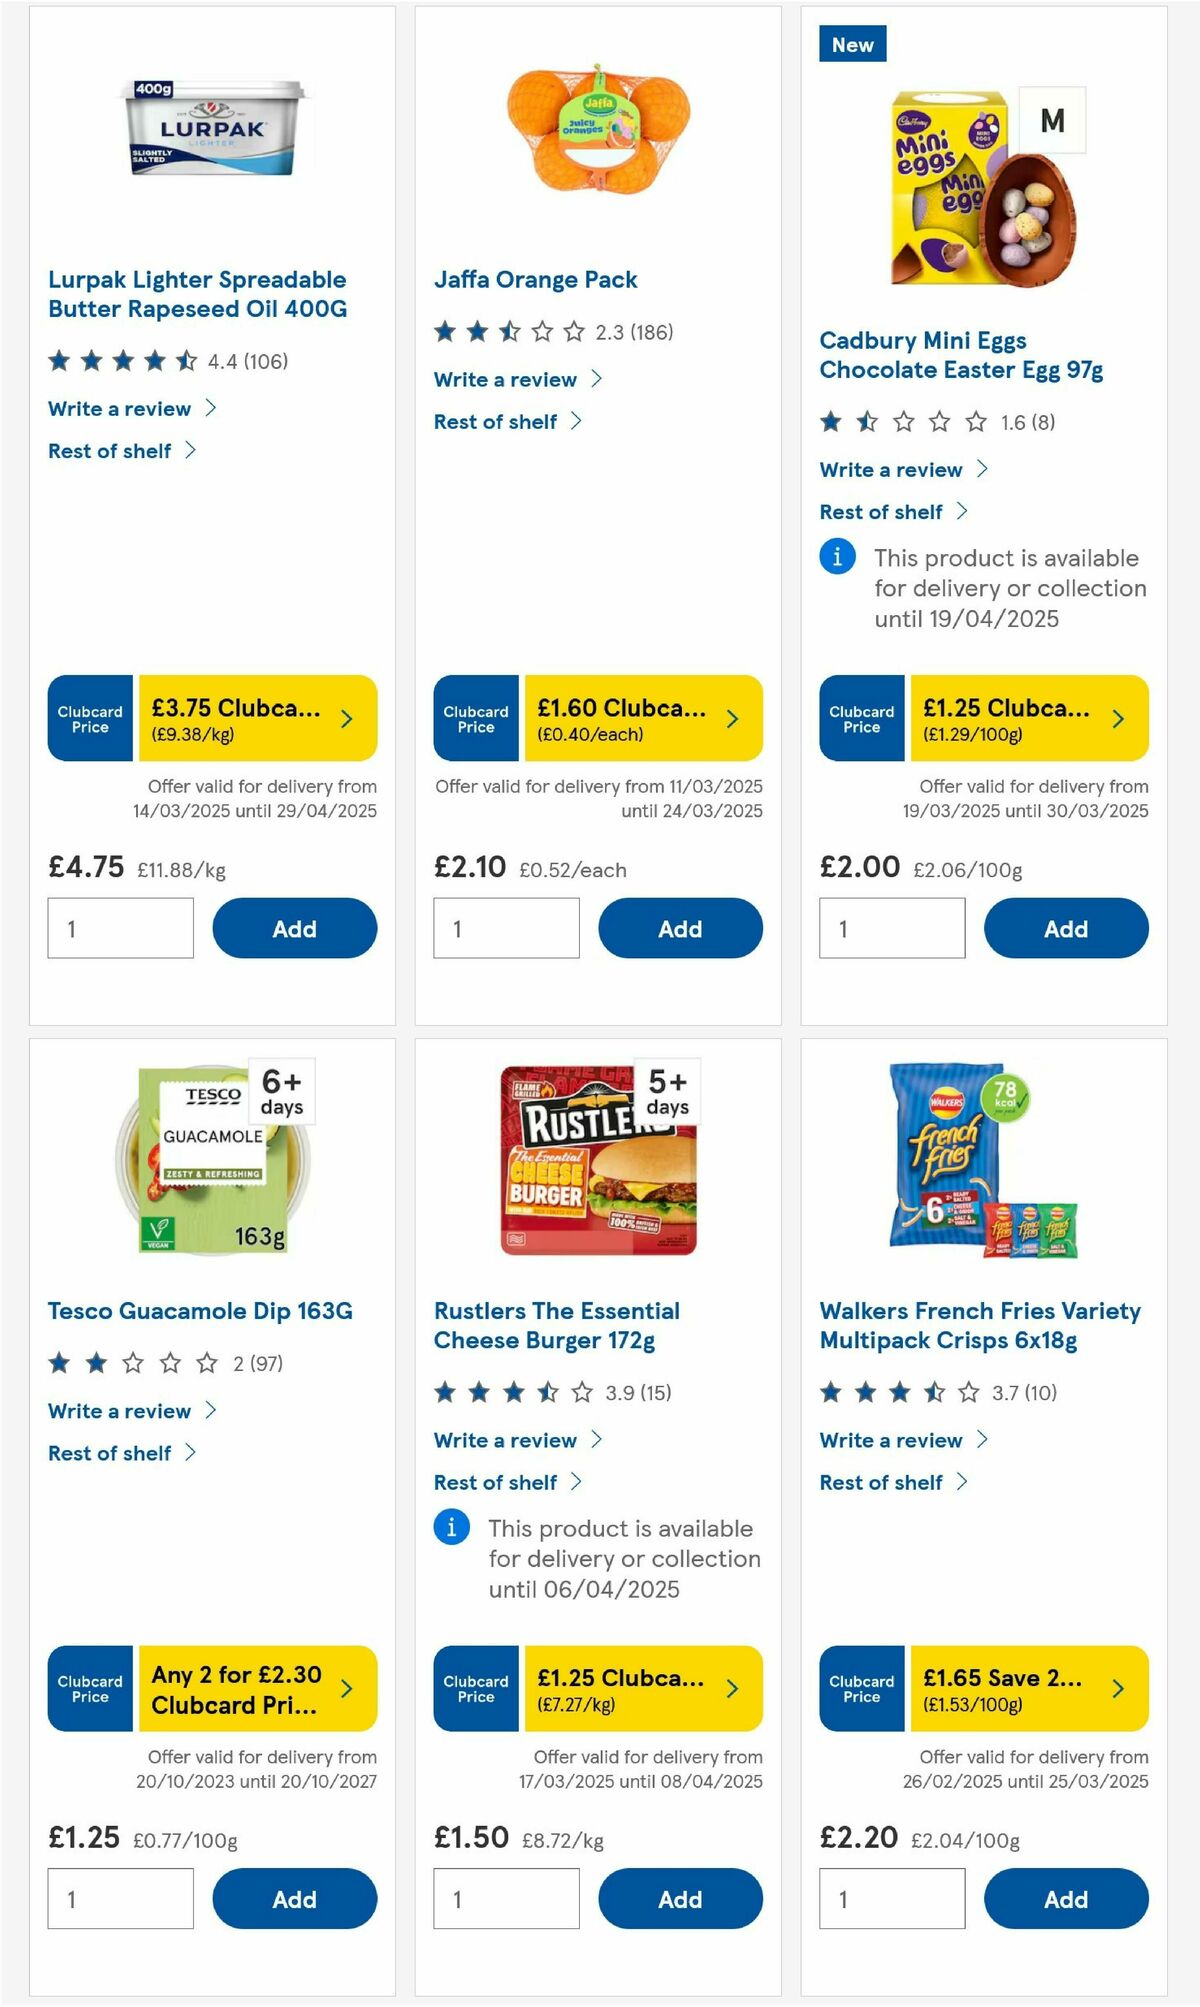Click the Clubcard Price badge on Rustlers offer
1200x2007 pixels.
pos(475,1690)
